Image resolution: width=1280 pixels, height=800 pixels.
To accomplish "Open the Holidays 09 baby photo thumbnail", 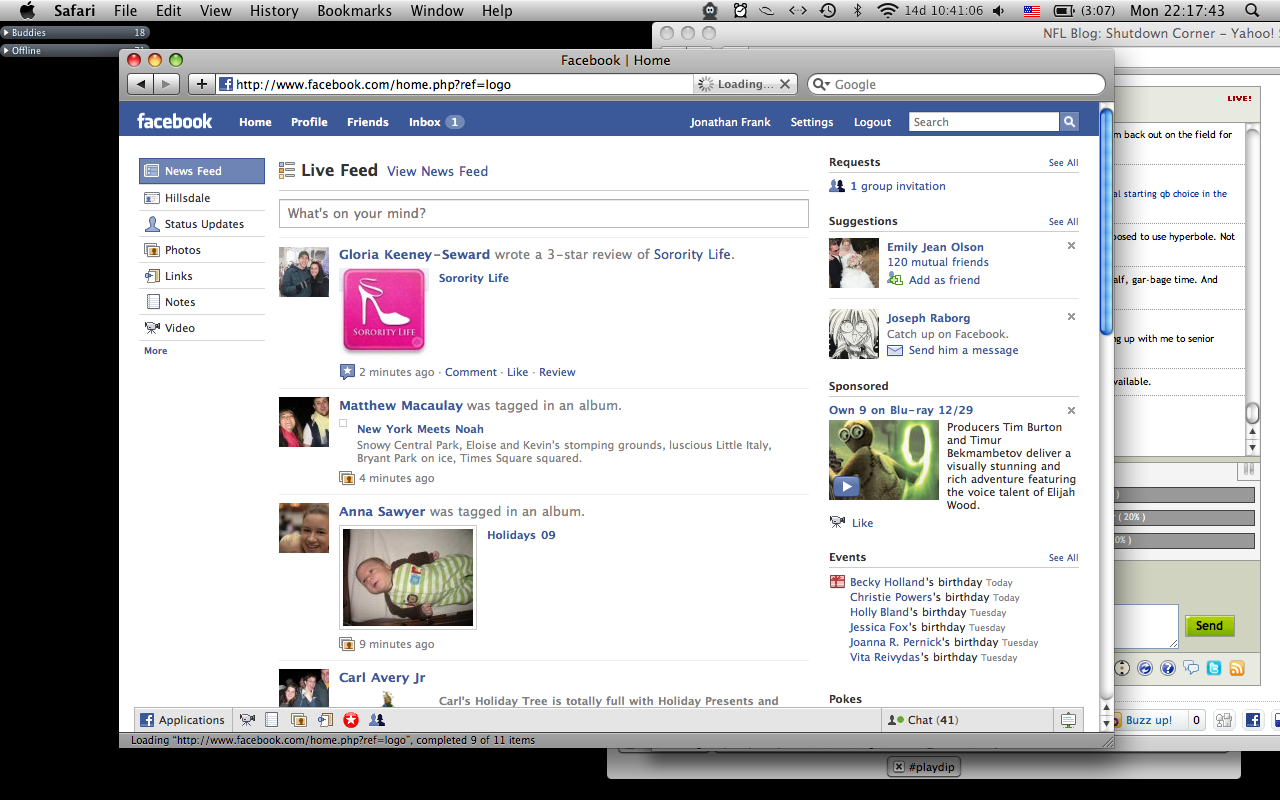I will (408, 578).
